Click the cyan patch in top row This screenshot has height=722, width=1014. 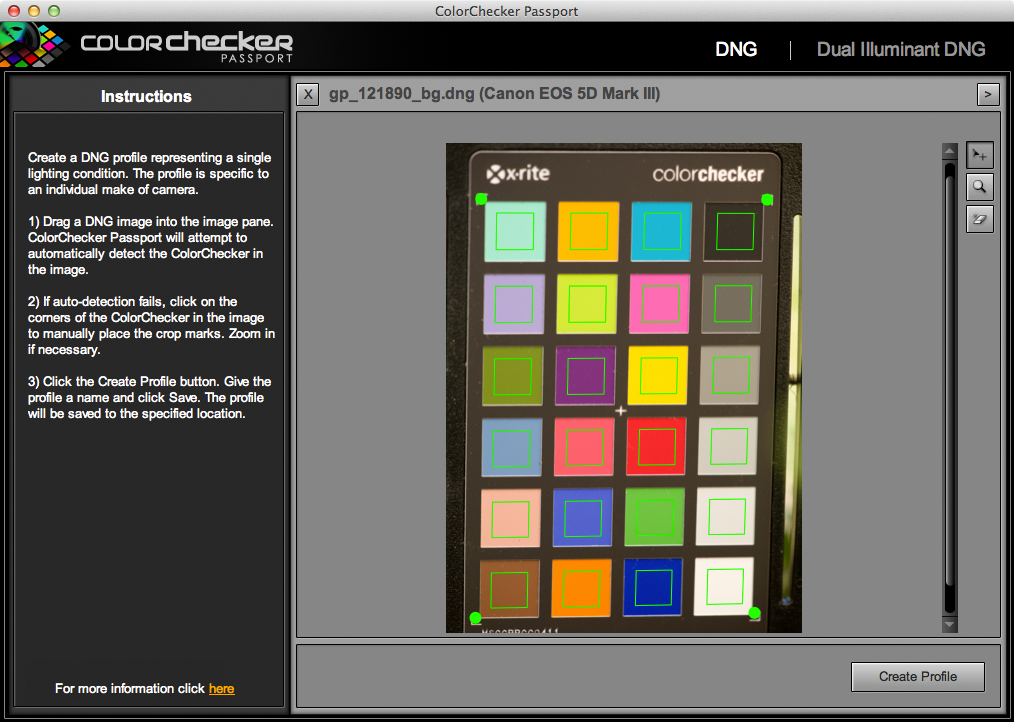click(x=662, y=231)
